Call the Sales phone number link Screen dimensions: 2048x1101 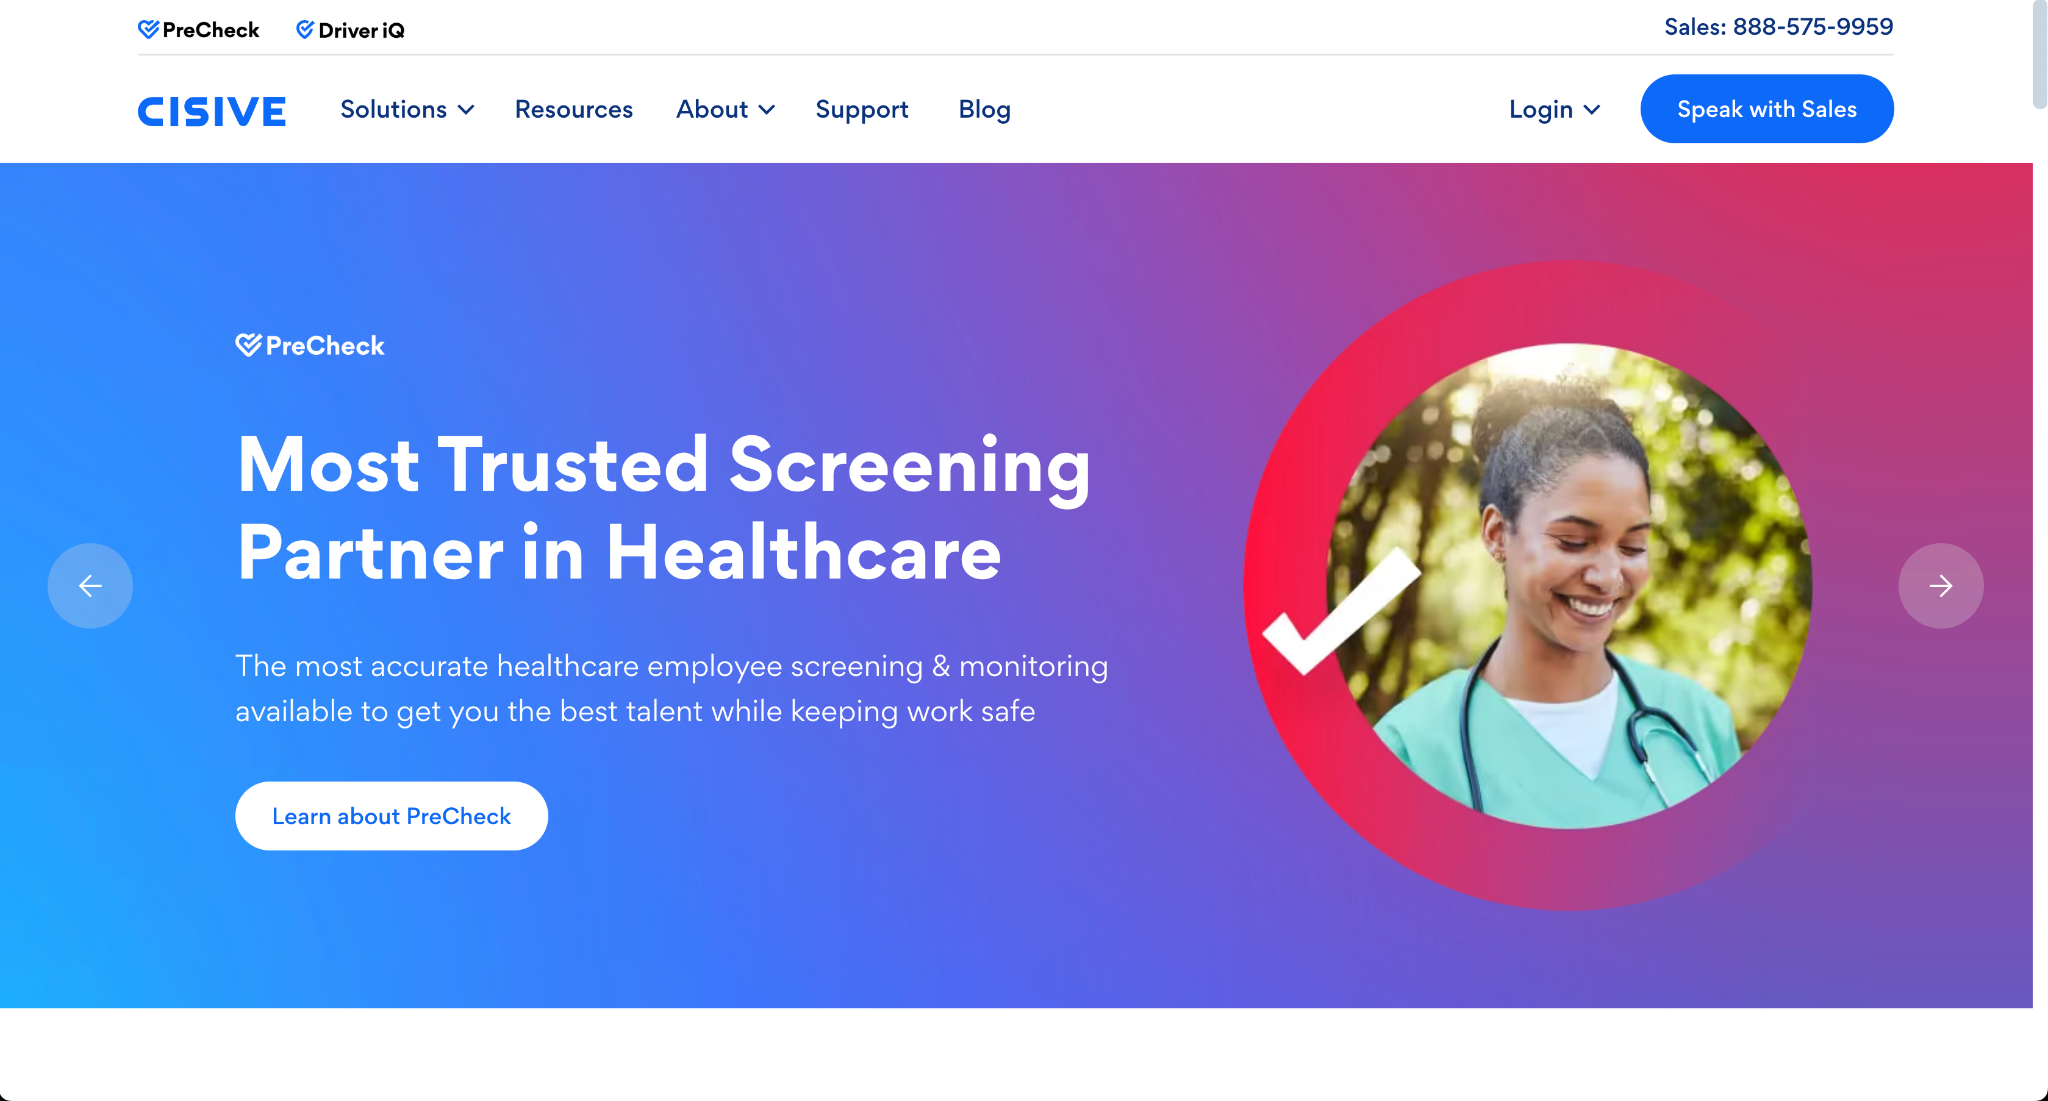(1779, 27)
